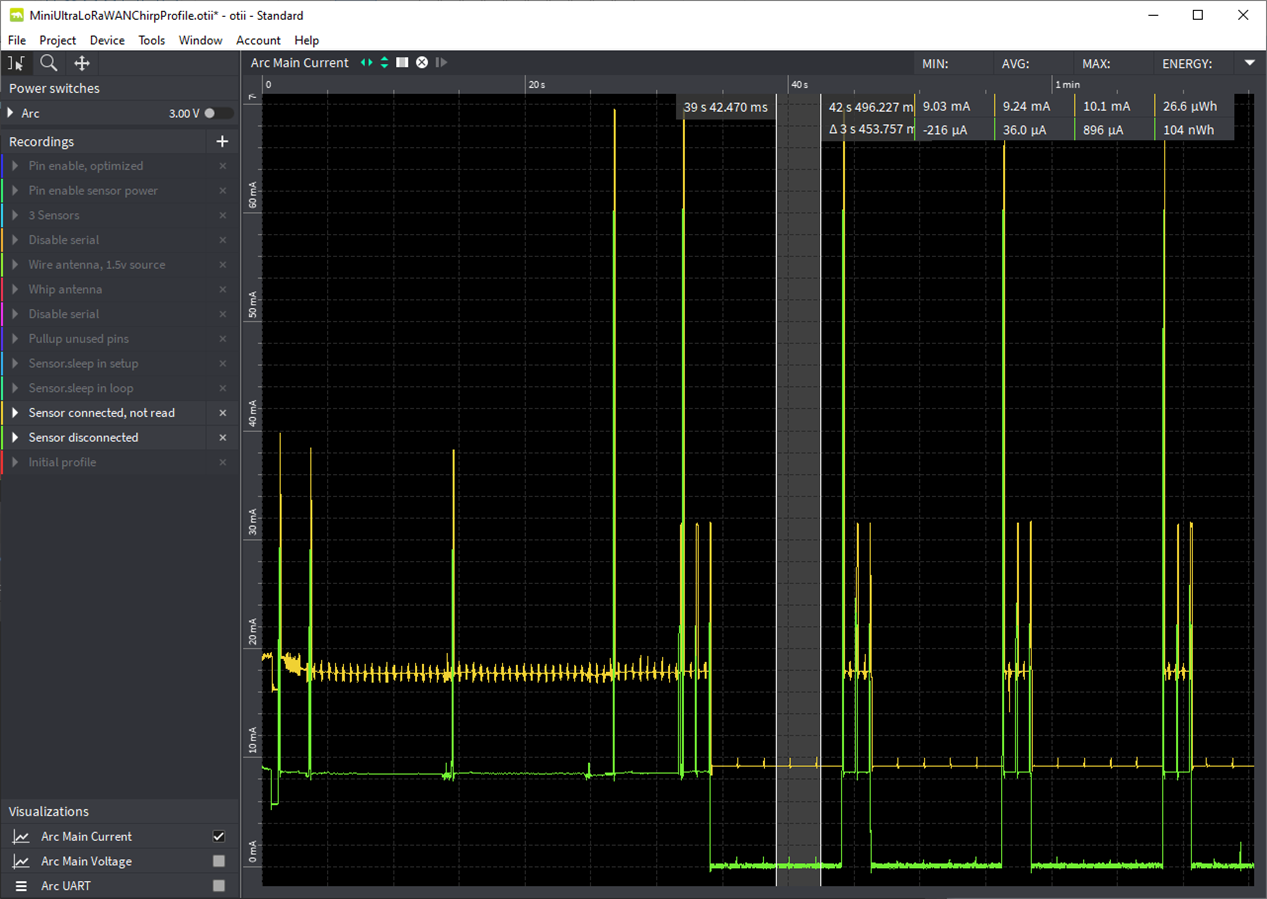Screen dimensions: 1267x899
Task: Click the white square graph icon
Action: pos(402,63)
